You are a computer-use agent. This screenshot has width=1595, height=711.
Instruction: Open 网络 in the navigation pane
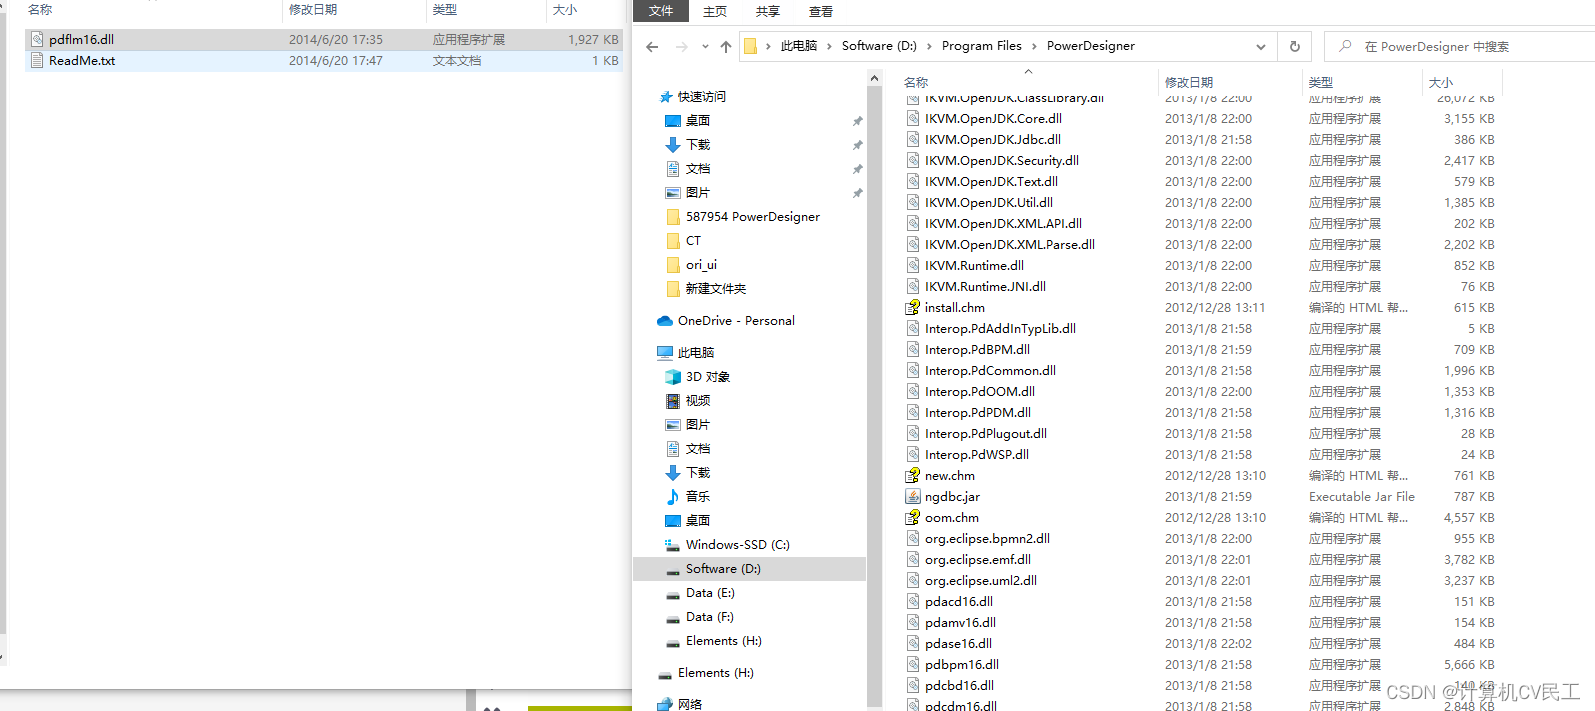tap(690, 705)
